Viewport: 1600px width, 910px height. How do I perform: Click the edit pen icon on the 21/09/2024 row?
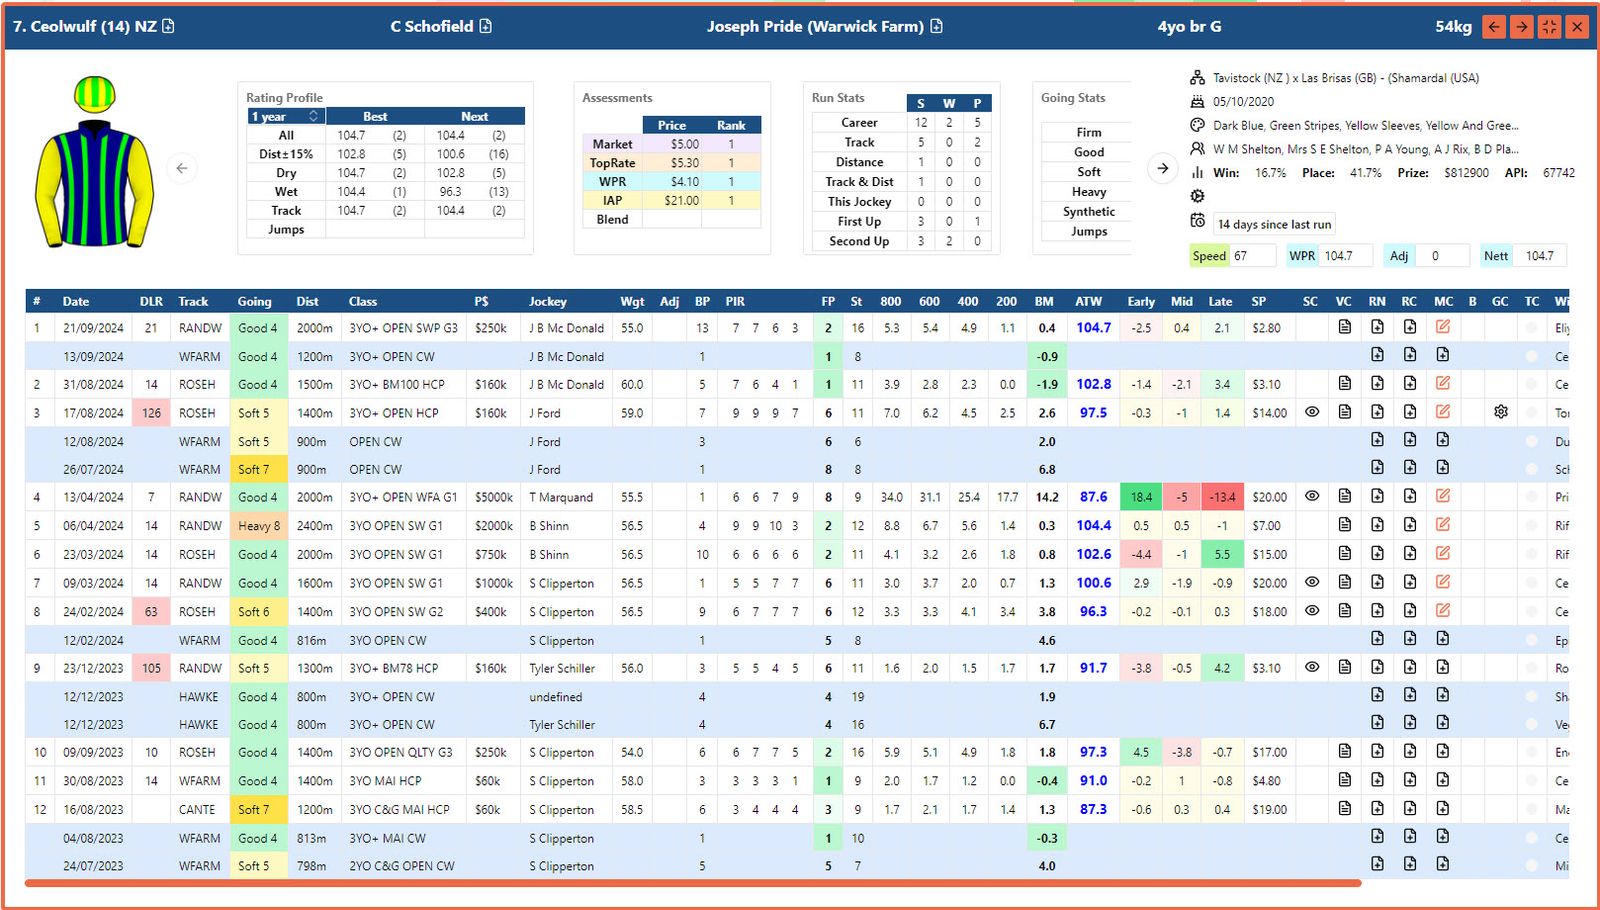1443,327
